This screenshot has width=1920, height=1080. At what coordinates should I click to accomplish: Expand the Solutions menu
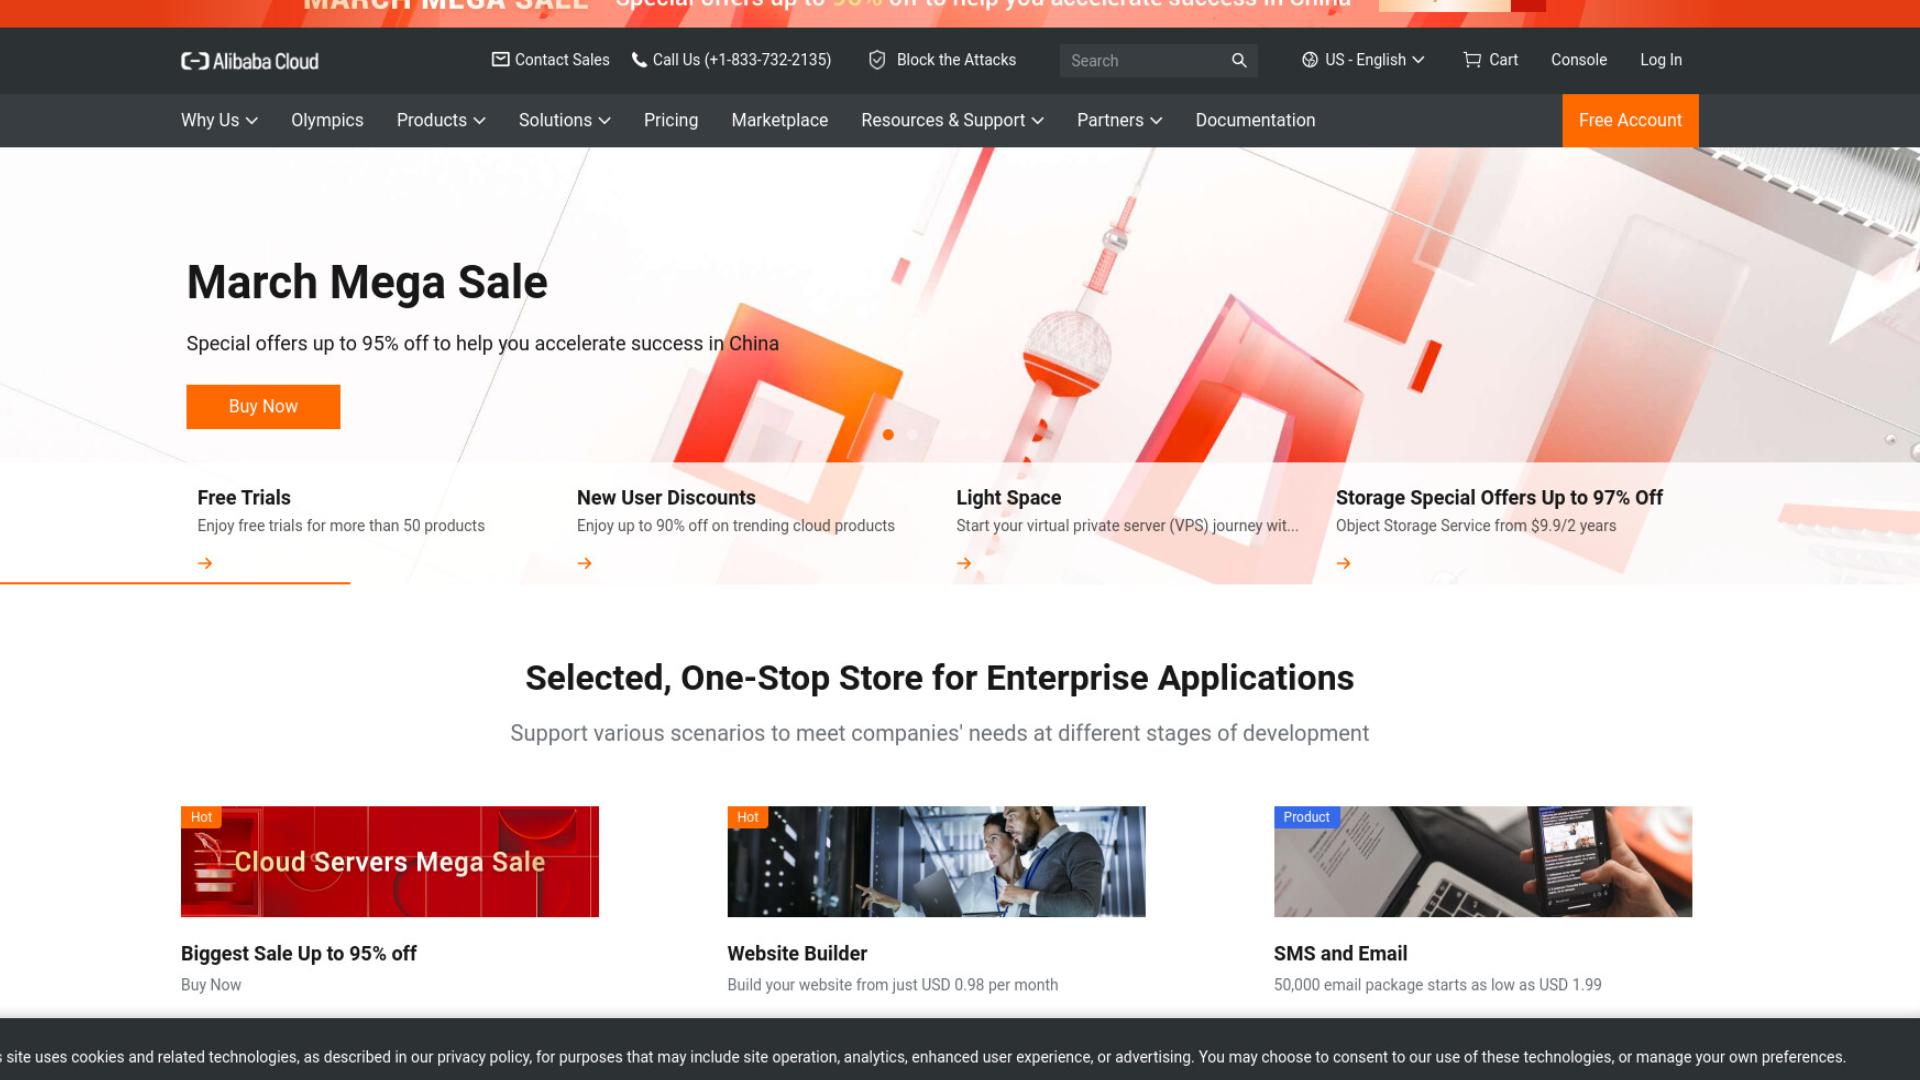pyautogui.click(x=564, y=120)
